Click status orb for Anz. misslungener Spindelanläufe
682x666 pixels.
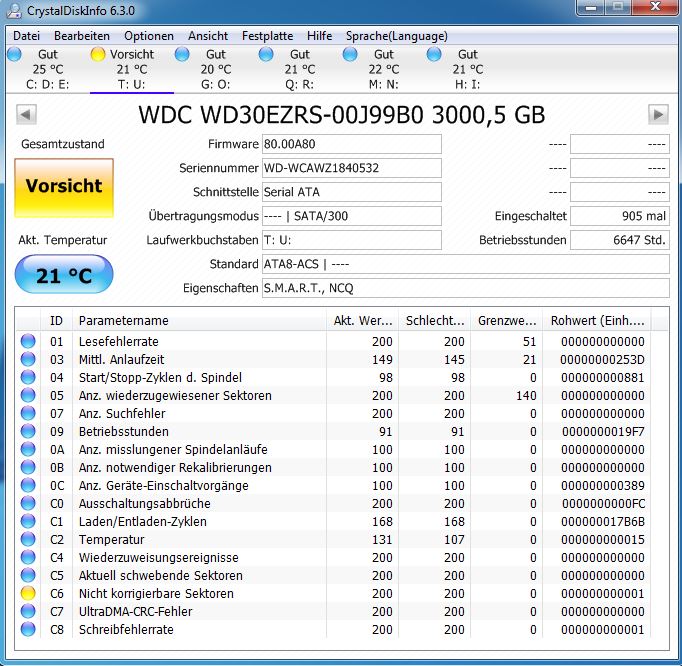pyautogui.click(x=28, y=449)
